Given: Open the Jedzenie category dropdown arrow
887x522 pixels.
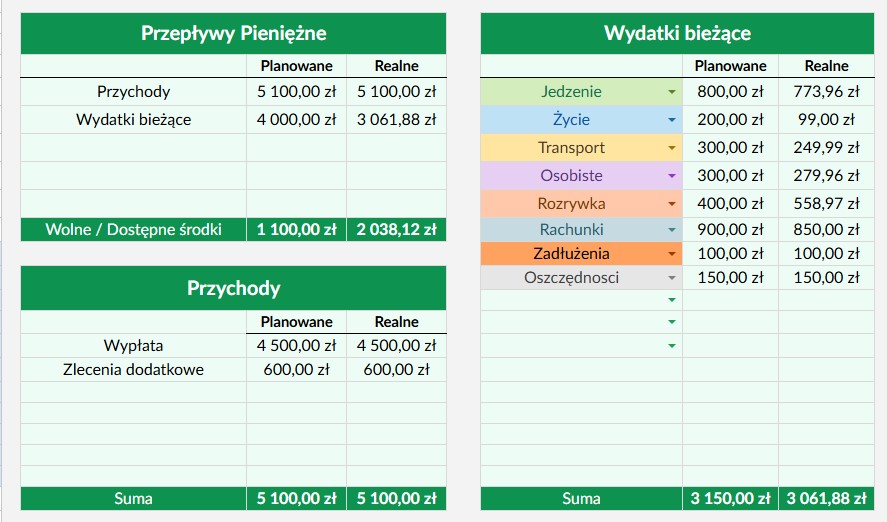Looking at the screenshot, I should (x=672, y=92).
